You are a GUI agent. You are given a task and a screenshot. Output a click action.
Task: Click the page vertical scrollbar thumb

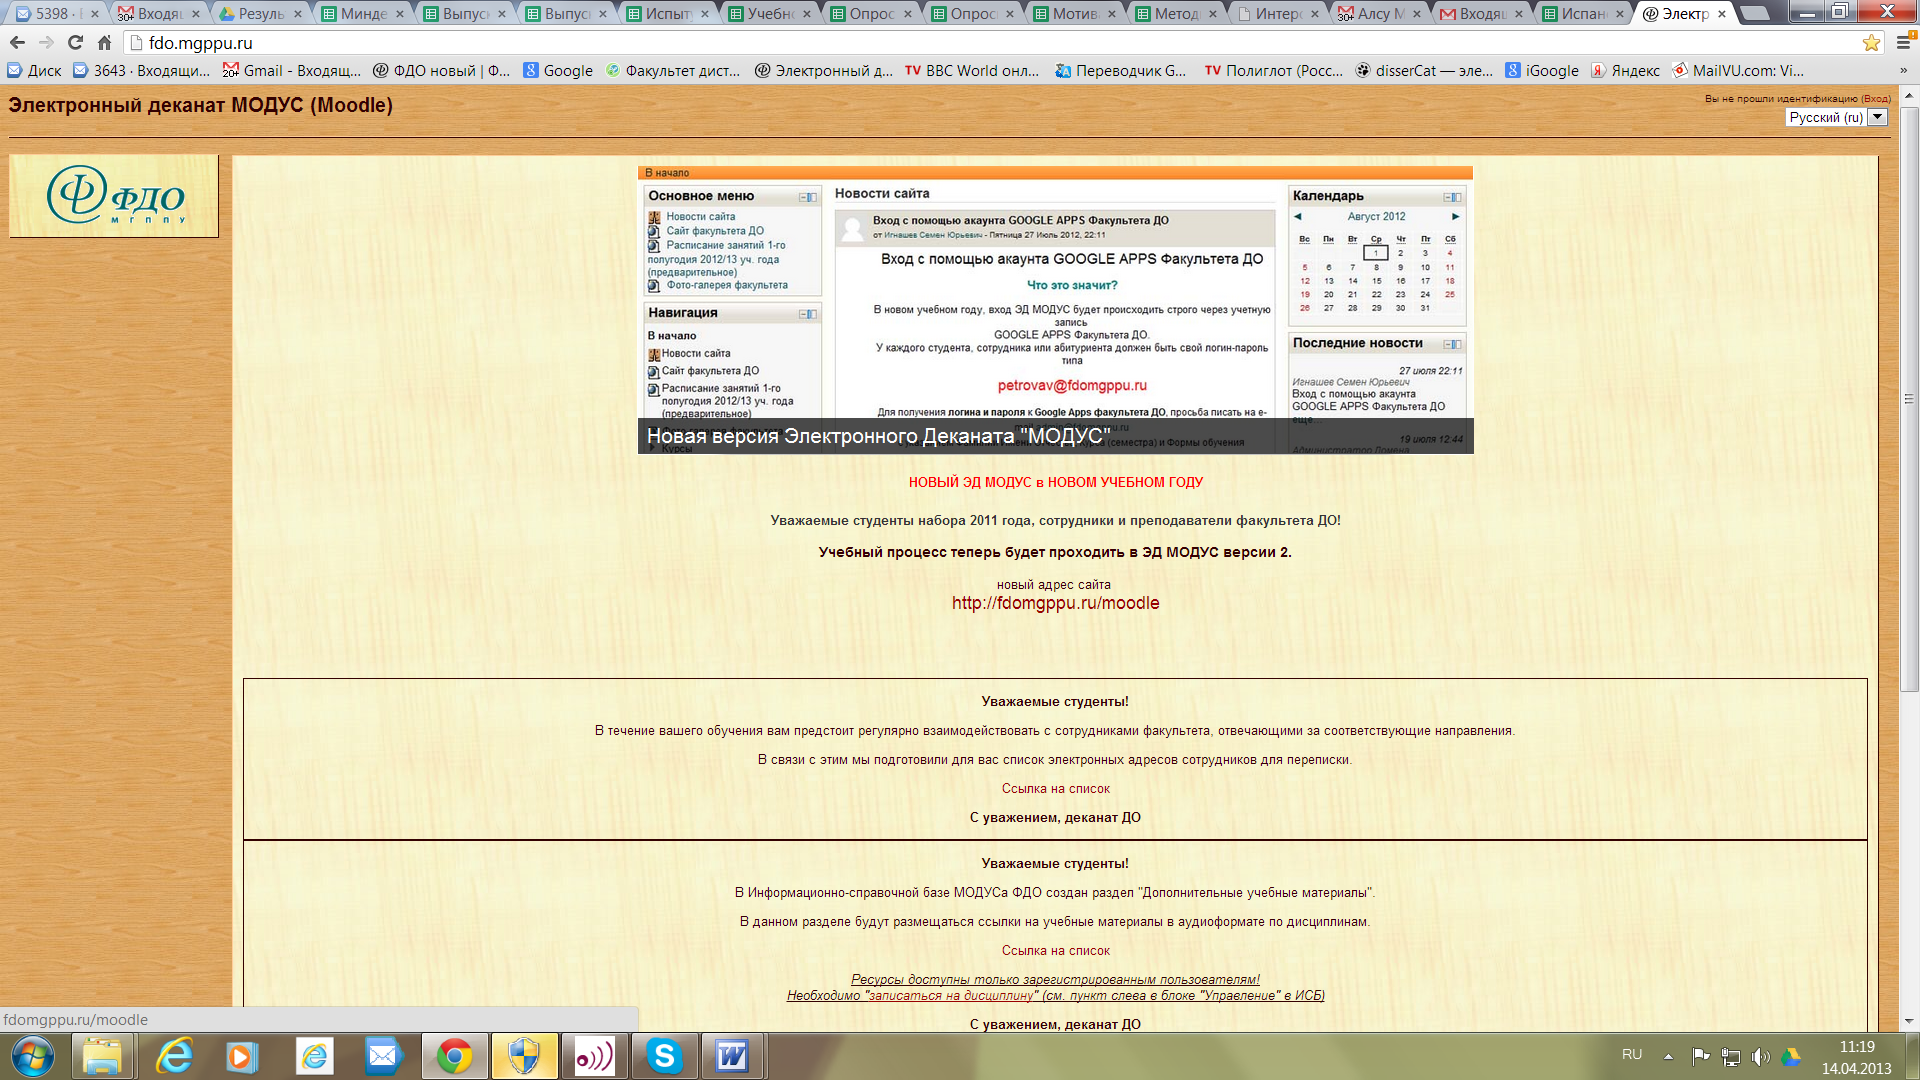click(1909, 398)
